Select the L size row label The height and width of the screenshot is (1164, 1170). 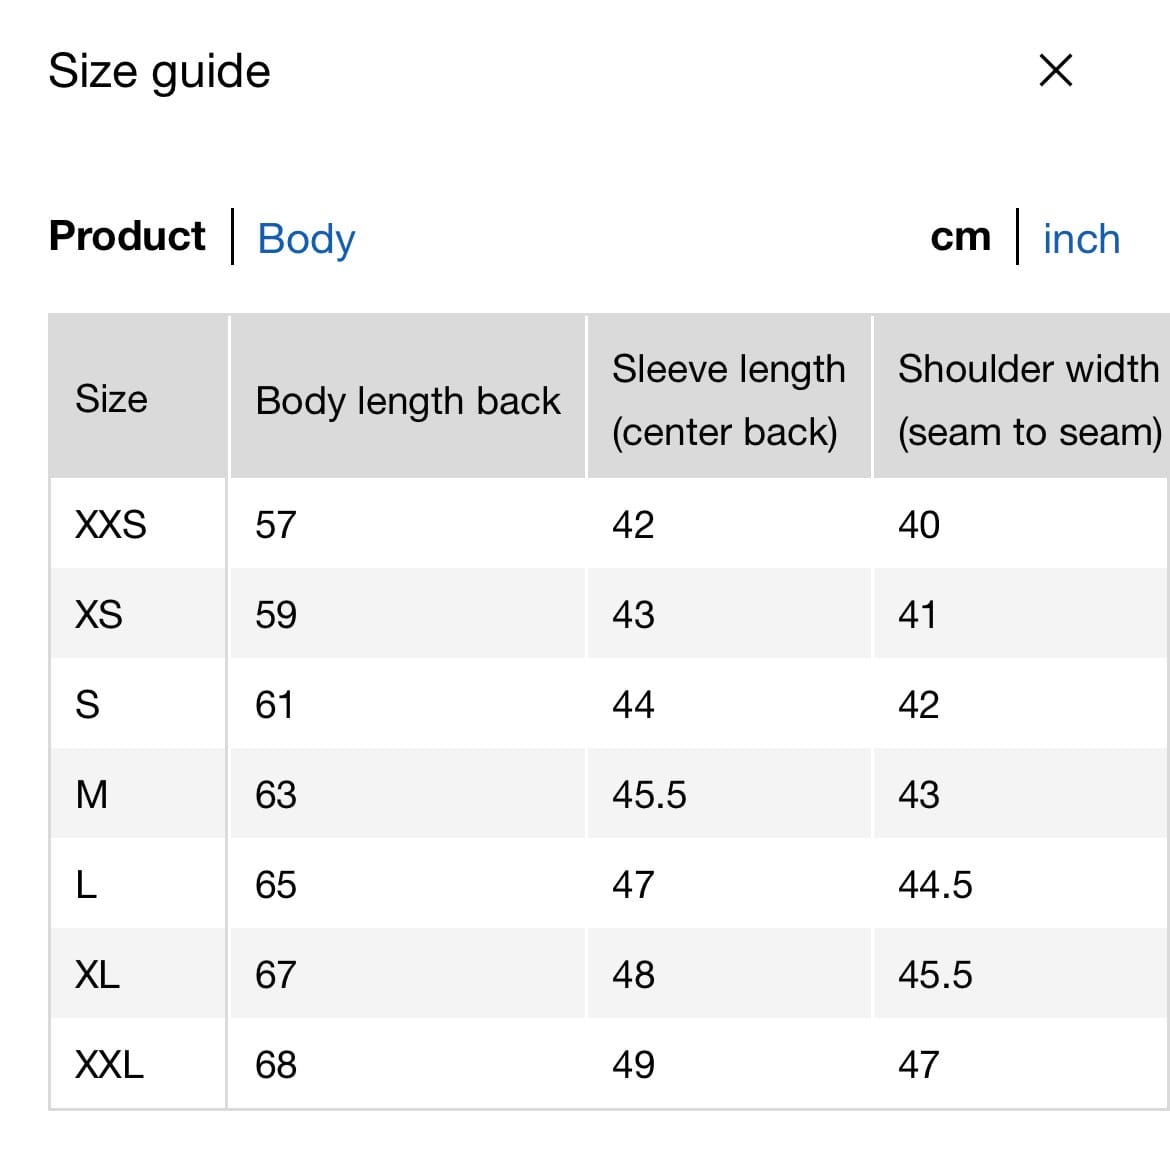[x=87, y=885]
